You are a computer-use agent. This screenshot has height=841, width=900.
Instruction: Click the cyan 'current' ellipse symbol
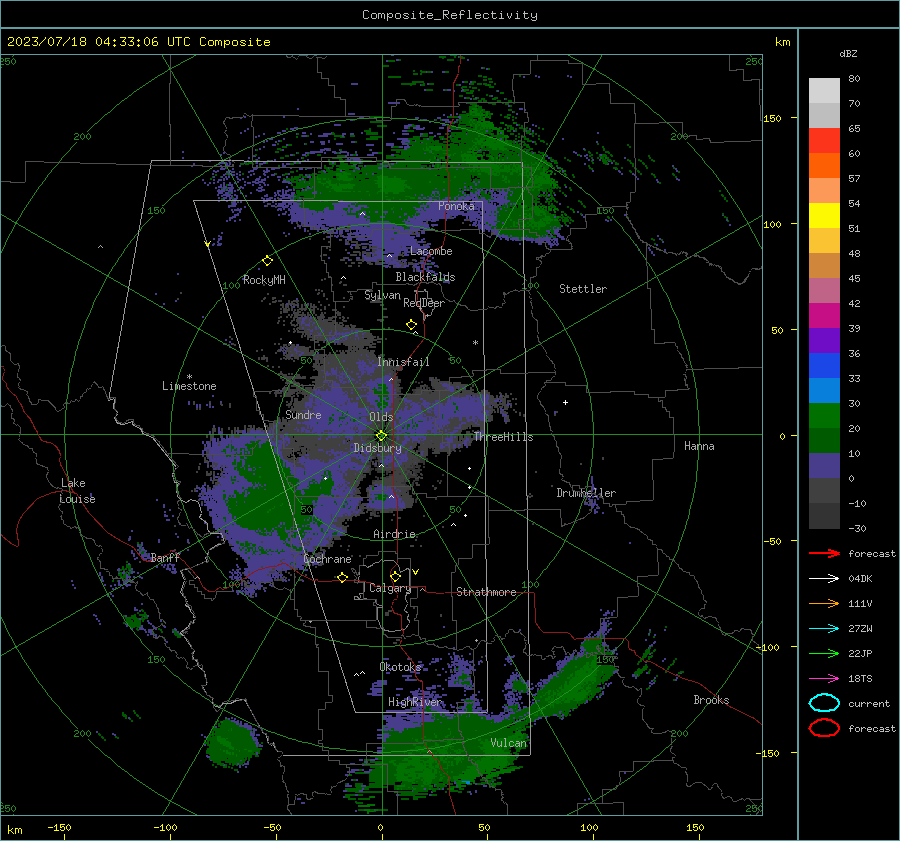click(824, 703)
